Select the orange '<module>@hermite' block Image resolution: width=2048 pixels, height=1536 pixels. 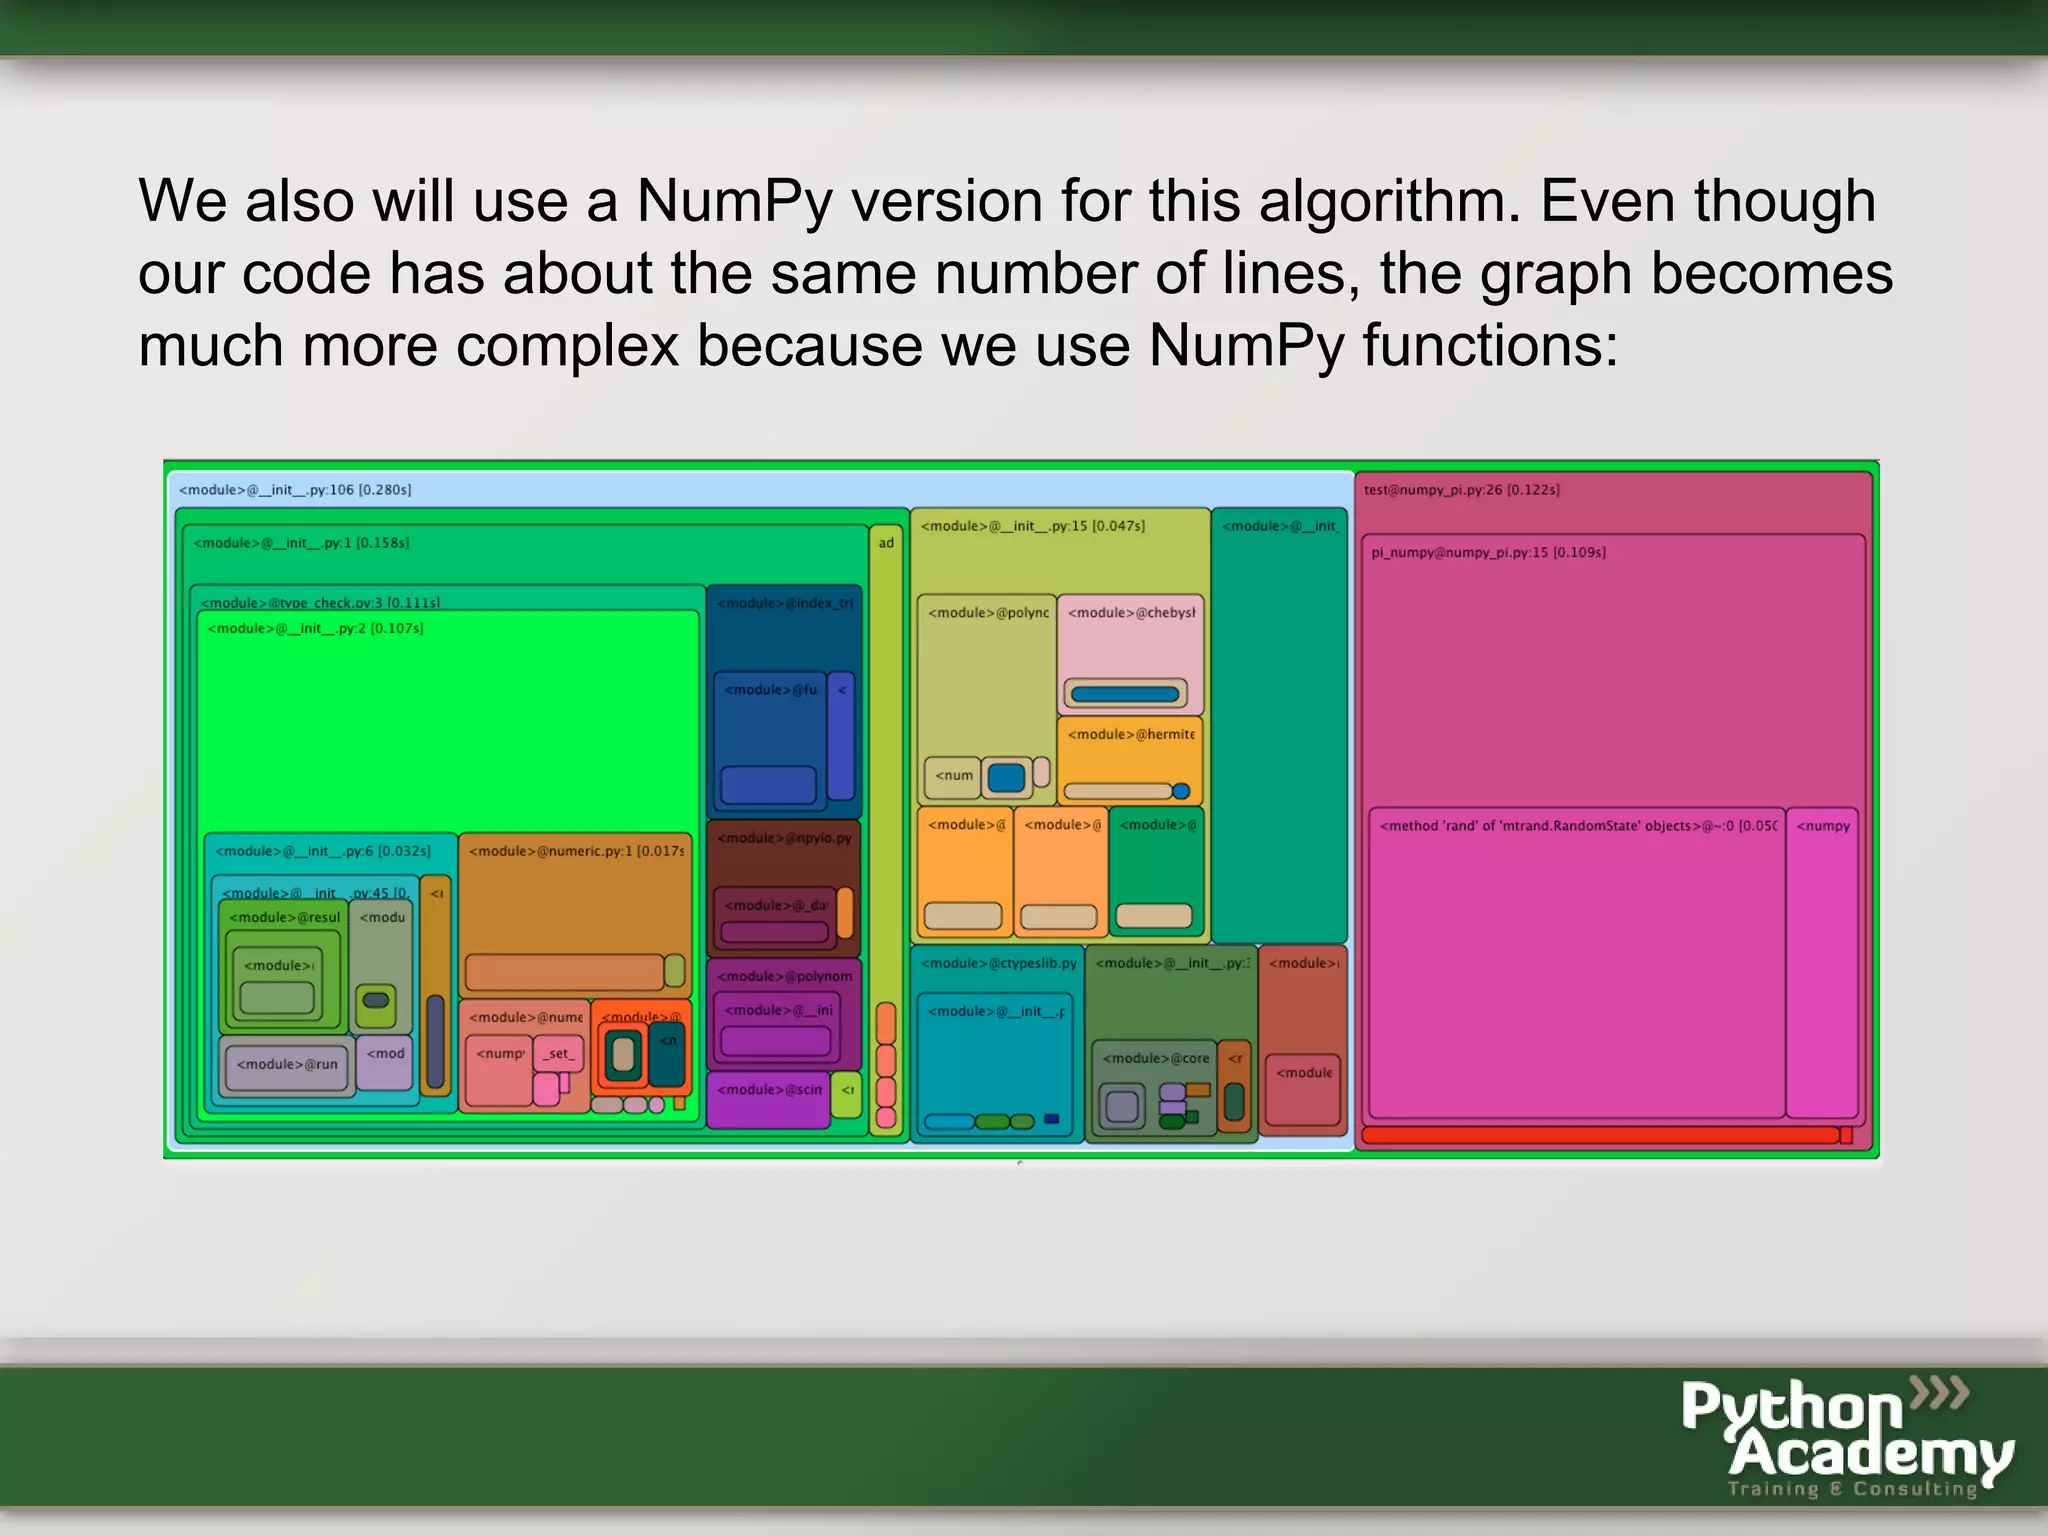[x=1130, y=761]
